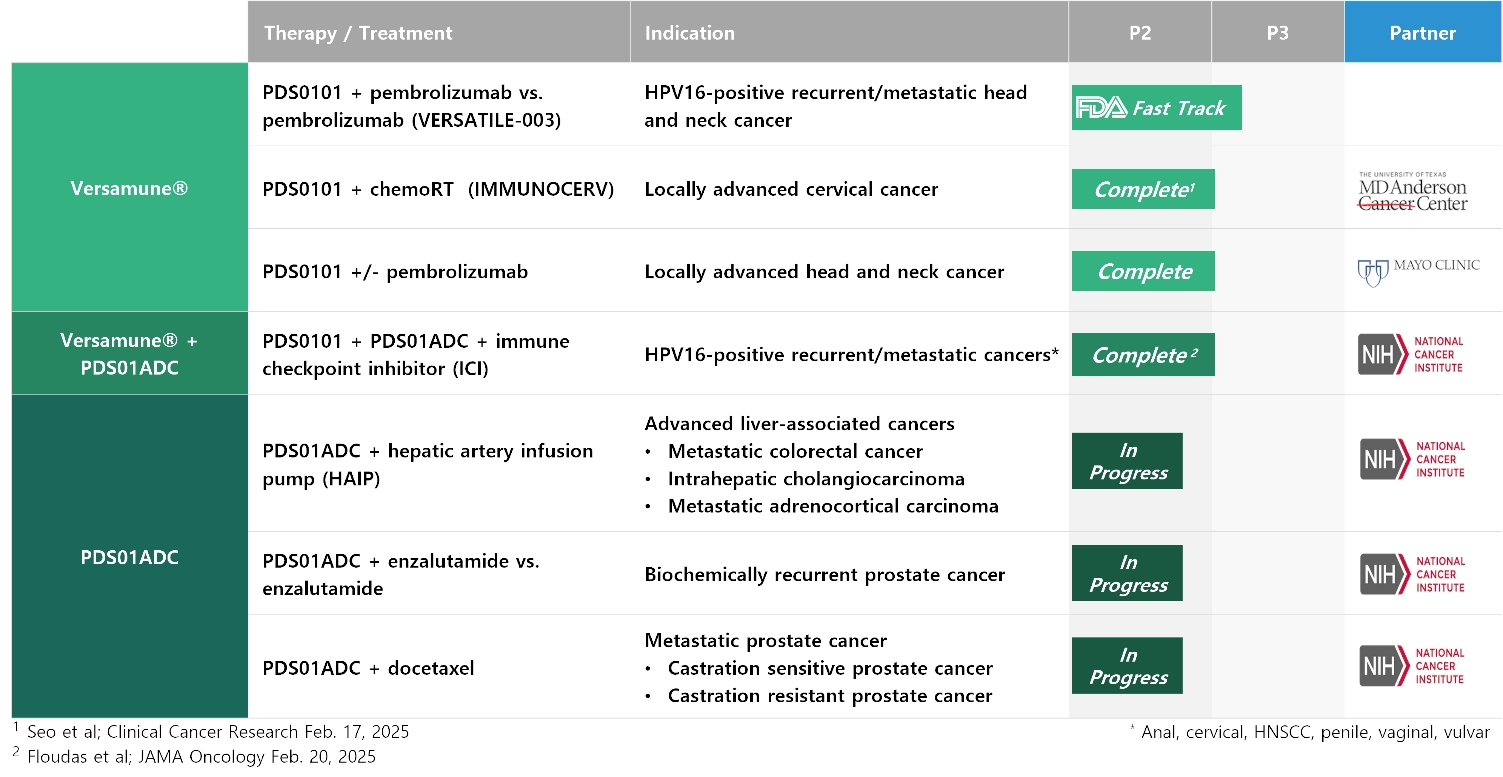The height and width of the screenshot is (777, 1503).
Task: Click the MD Anderson Cancer Center logo
Action: (1412, 191)
